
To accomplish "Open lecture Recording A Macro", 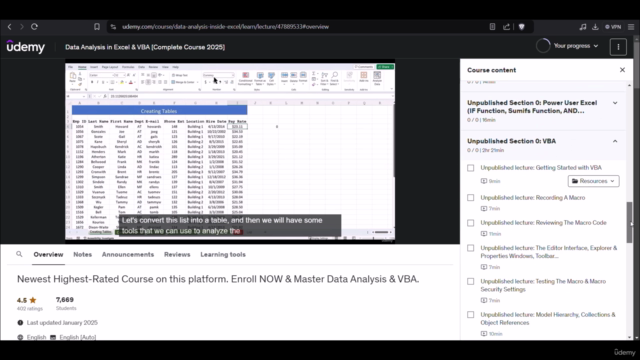I will pyautogui.click(x=533, y=198).
